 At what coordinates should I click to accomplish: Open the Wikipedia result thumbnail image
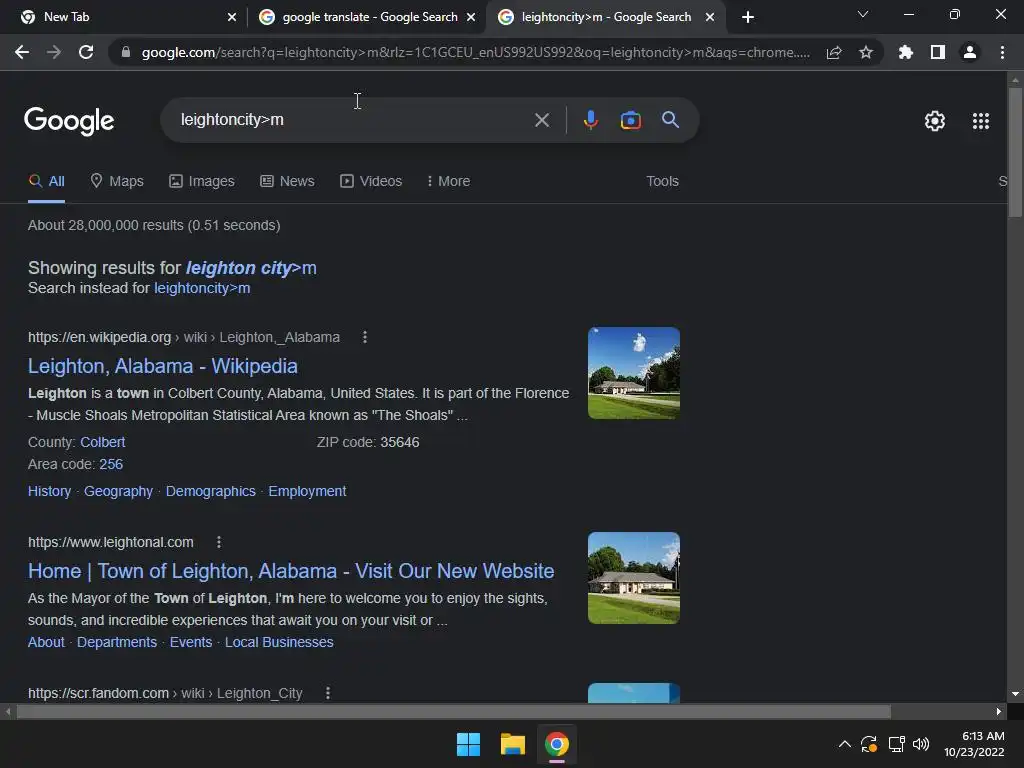point(633,373)
